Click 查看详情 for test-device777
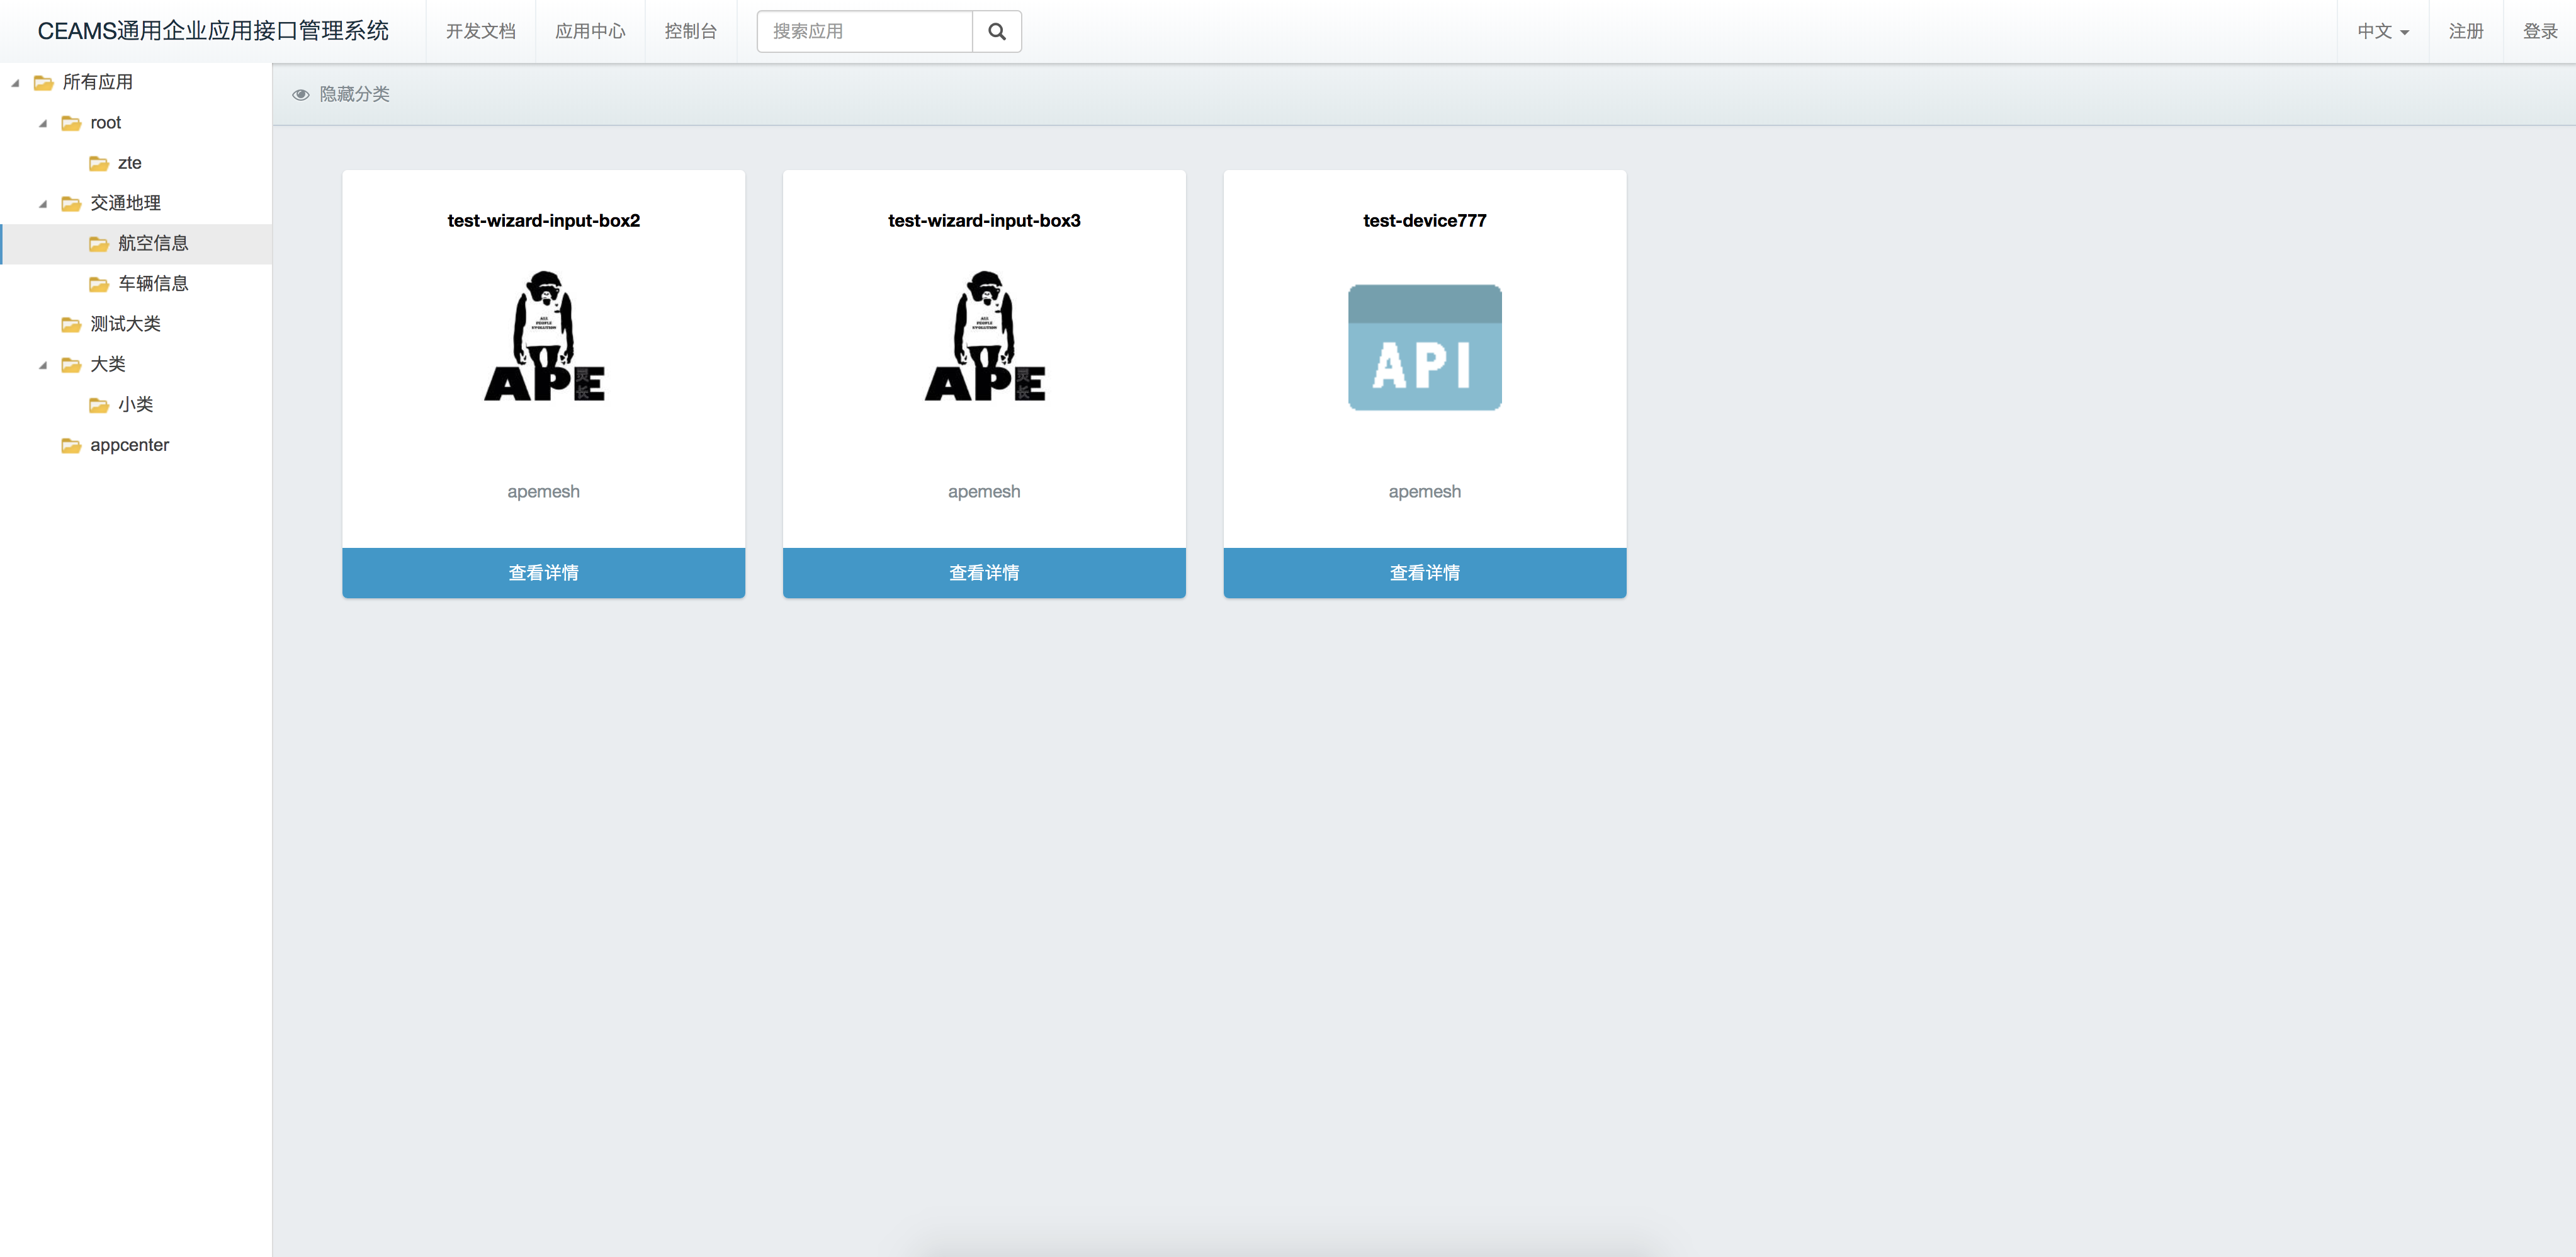 point(1425,573)
